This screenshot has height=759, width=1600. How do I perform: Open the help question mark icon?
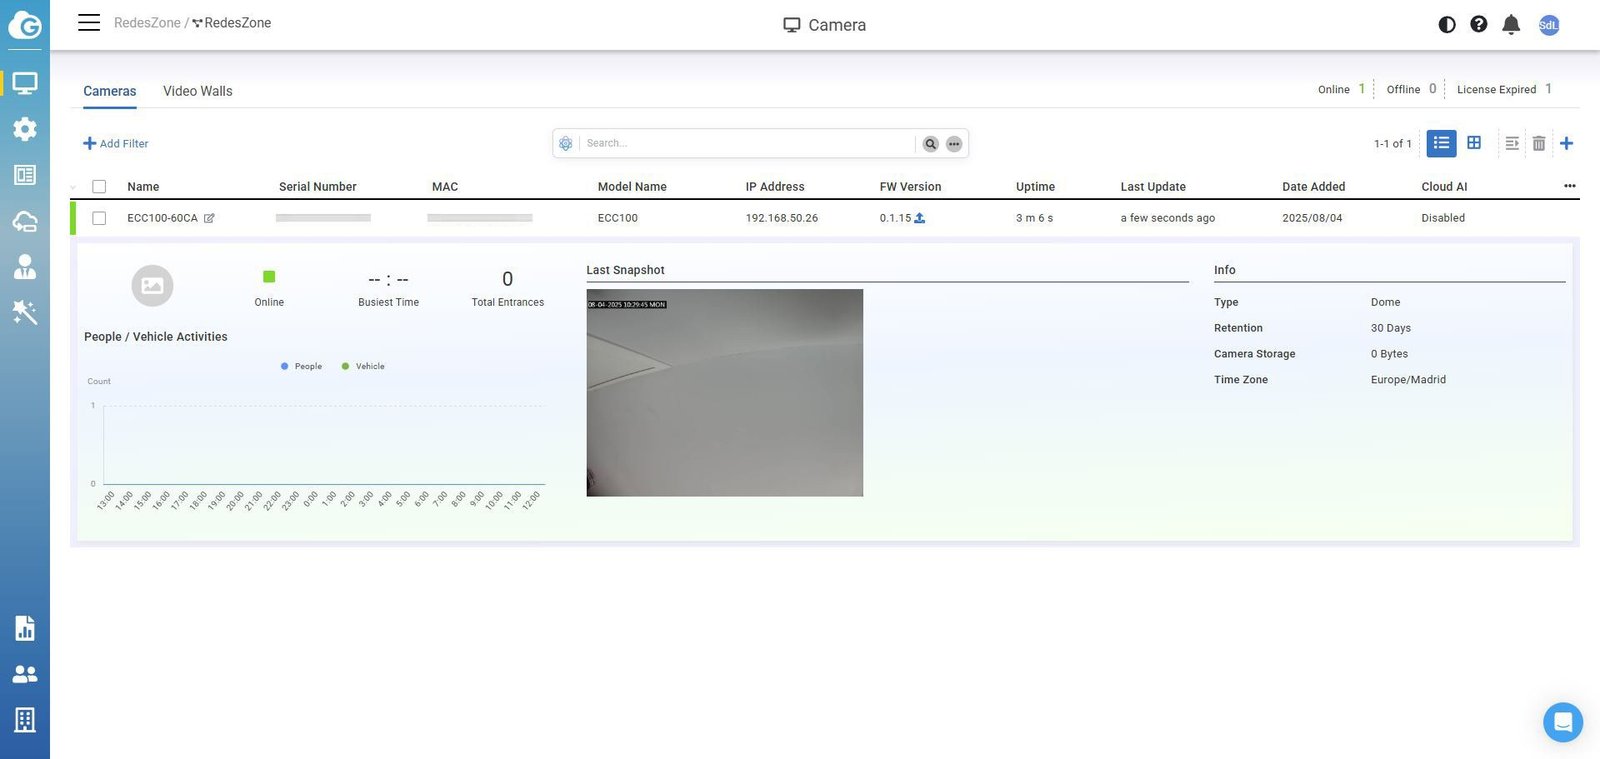tap(1478, 24)
